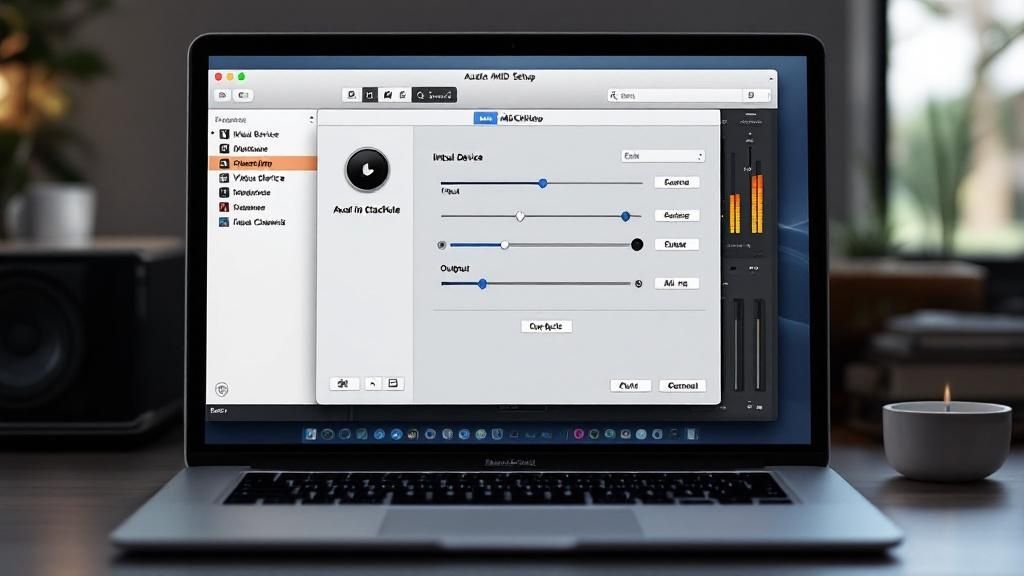Click the dark highlighted icon in the toolbar segment
Viewport: 1024px width, 576px height.
click(370, 95)
